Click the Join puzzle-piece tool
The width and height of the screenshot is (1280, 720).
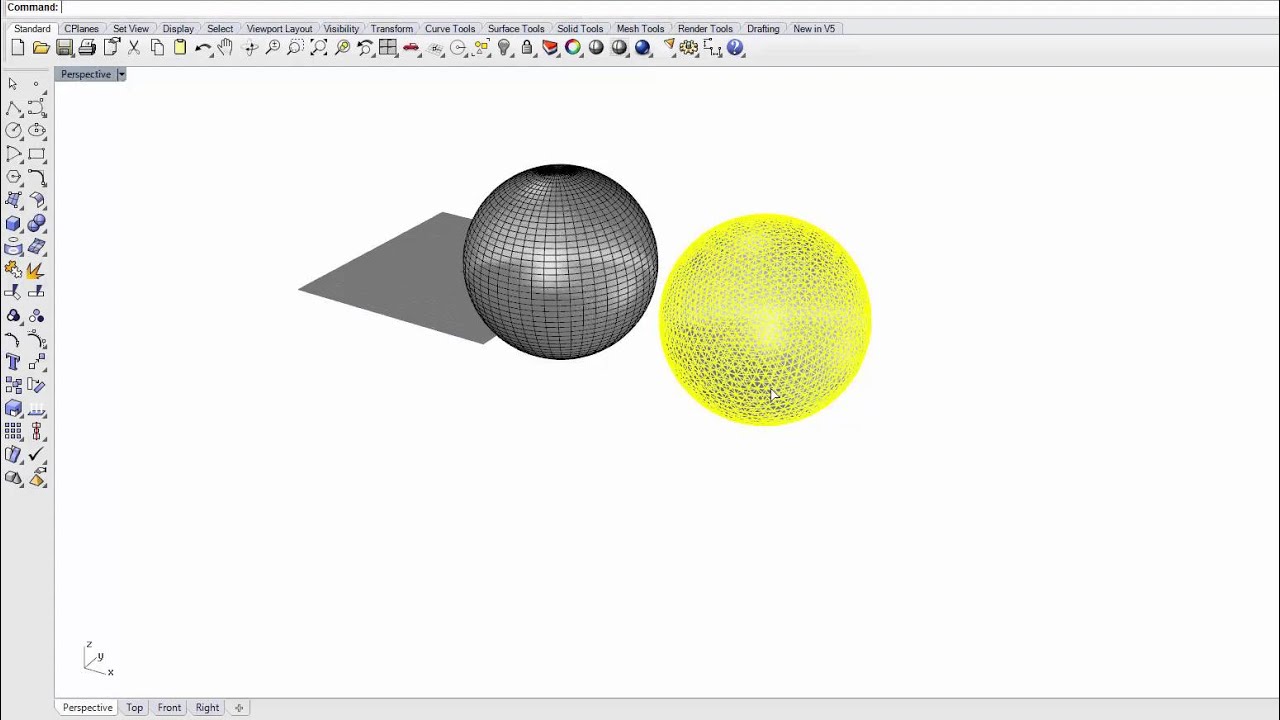(x=13, y=270)
